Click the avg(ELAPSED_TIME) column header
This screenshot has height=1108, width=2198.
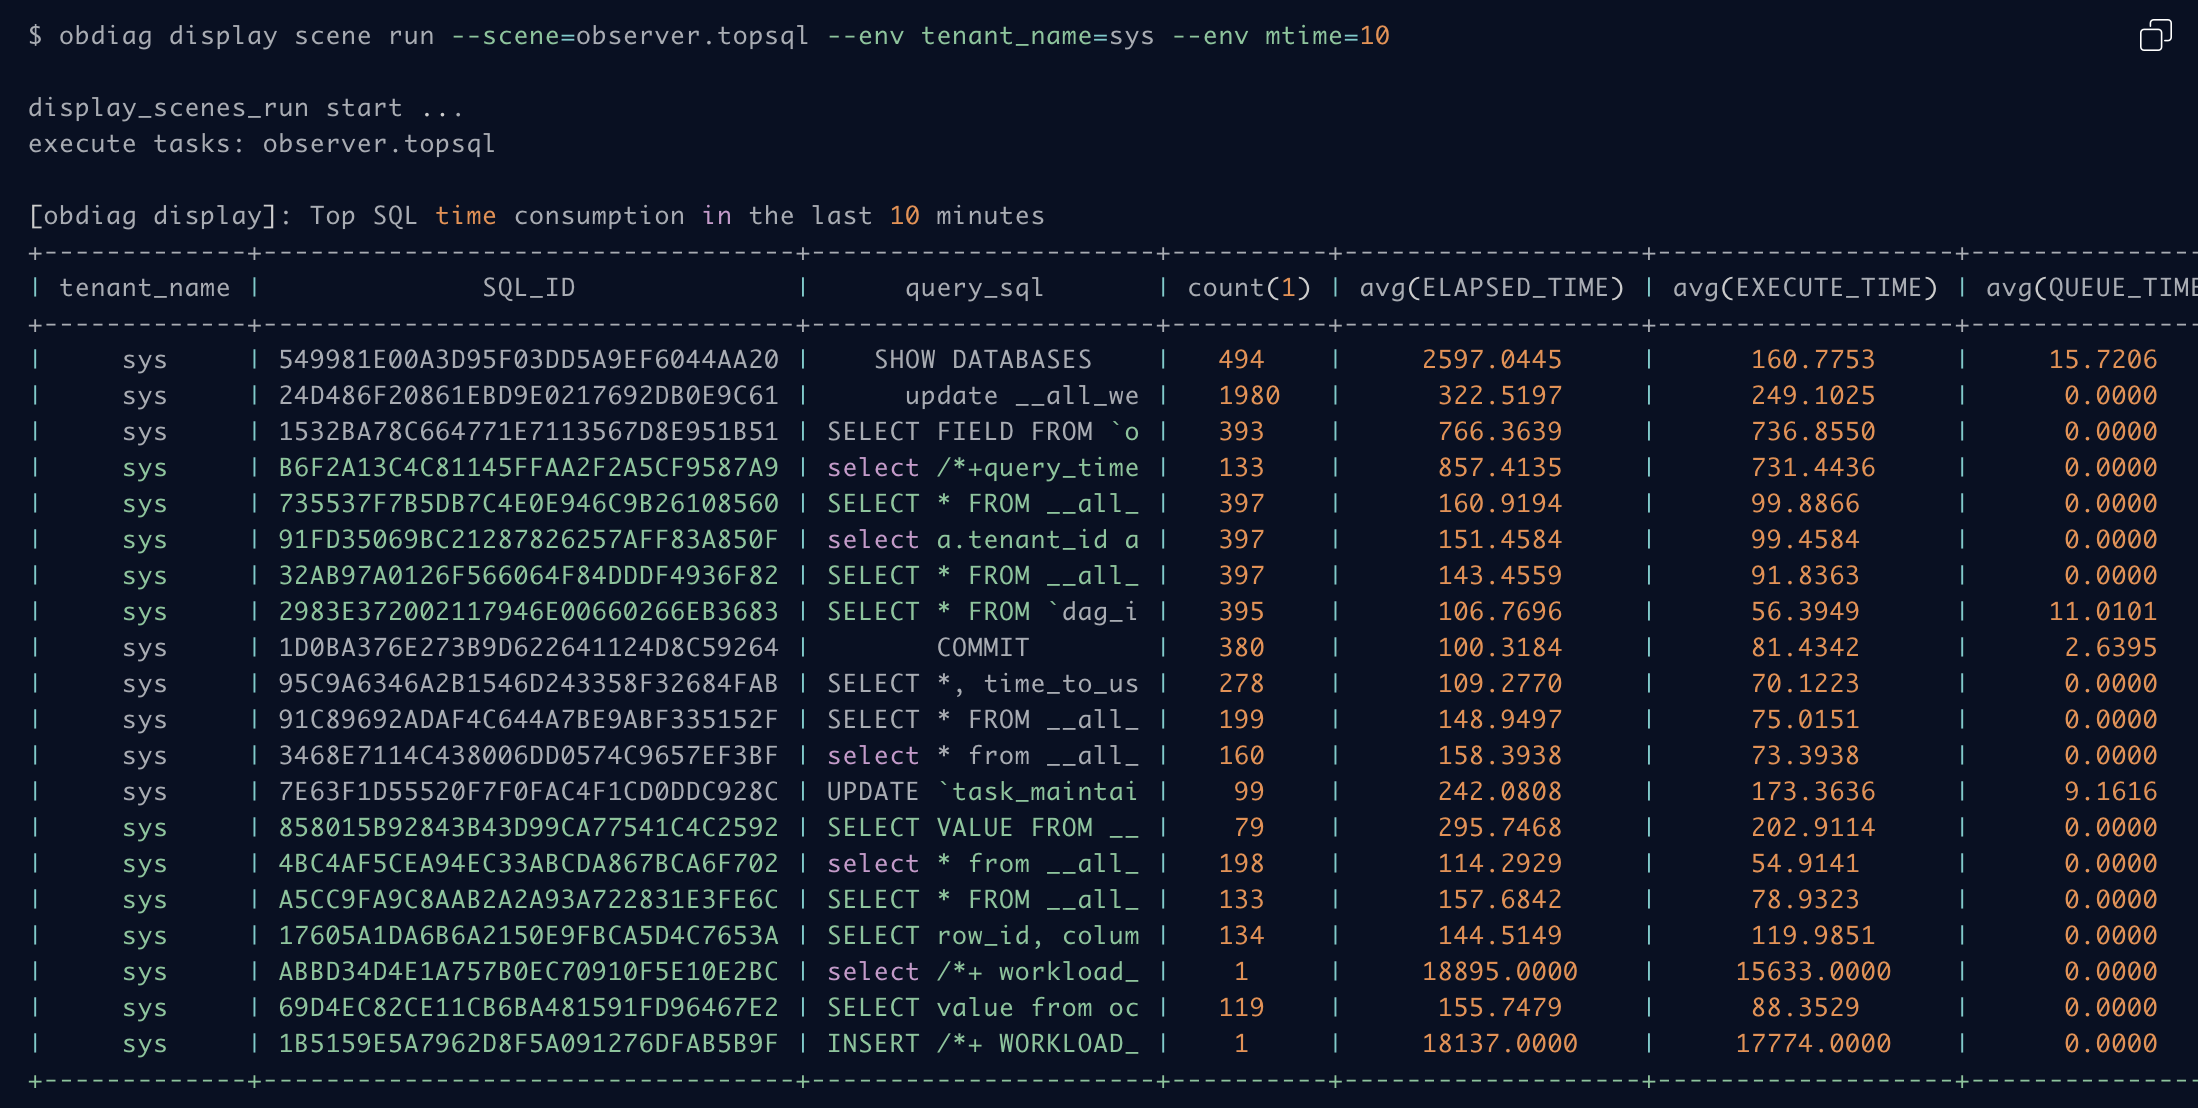(x=1491, y=288)
